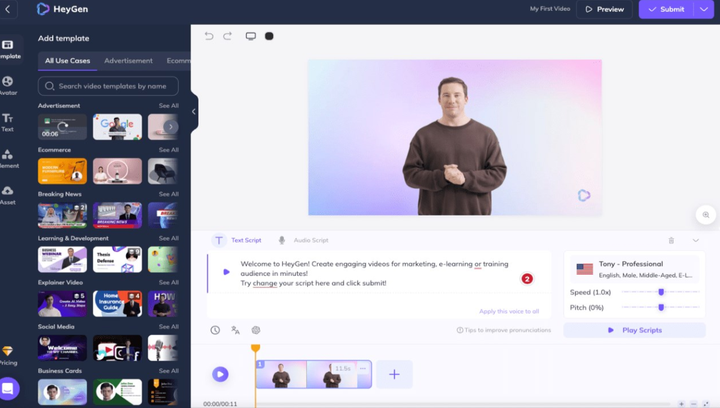The width and height of the screenshot is (720, 408).
Task: Choose the Google advertisement template
Action: [x=117, y=127]
